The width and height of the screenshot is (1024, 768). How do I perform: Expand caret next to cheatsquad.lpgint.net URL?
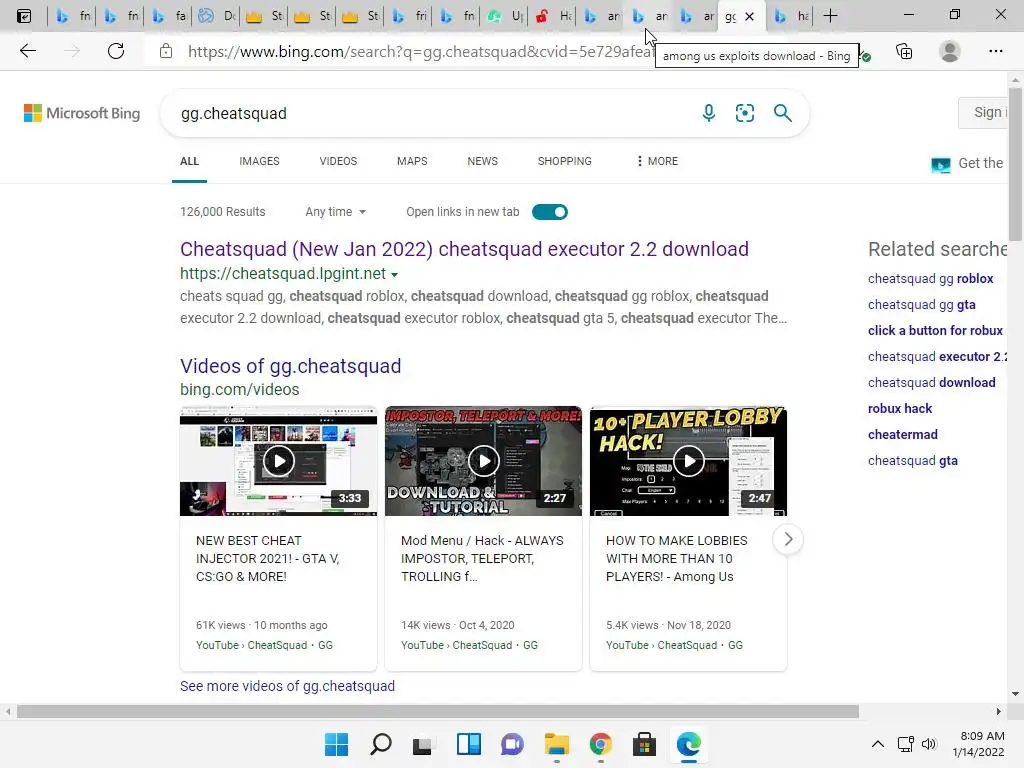point(394,274)
